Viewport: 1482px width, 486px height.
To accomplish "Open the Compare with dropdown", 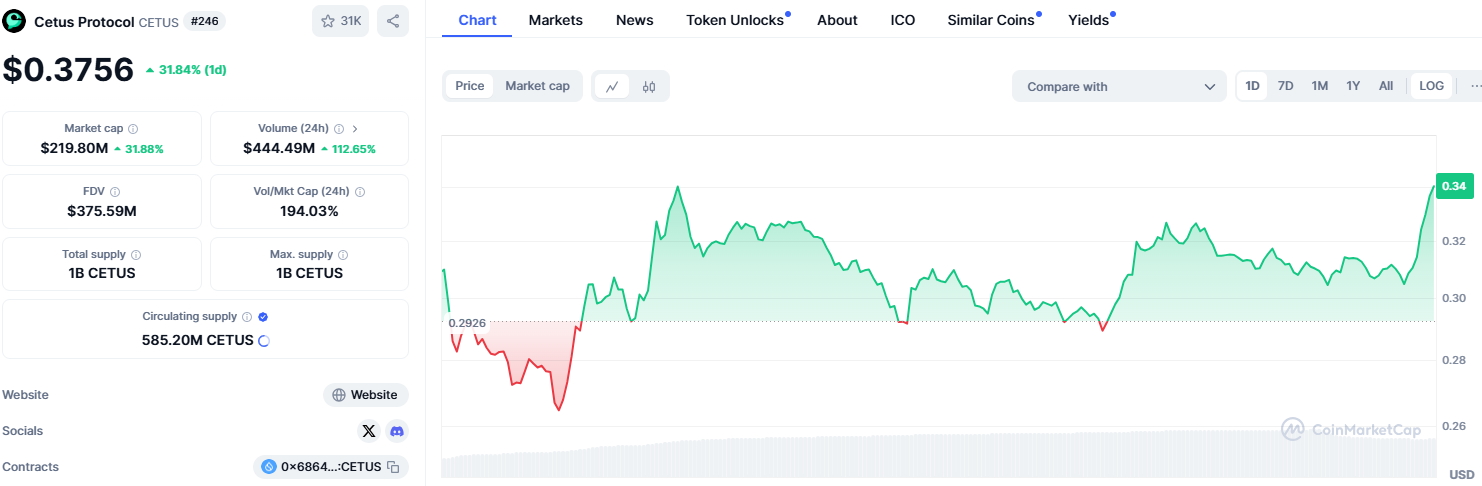I will [1119, 87].
